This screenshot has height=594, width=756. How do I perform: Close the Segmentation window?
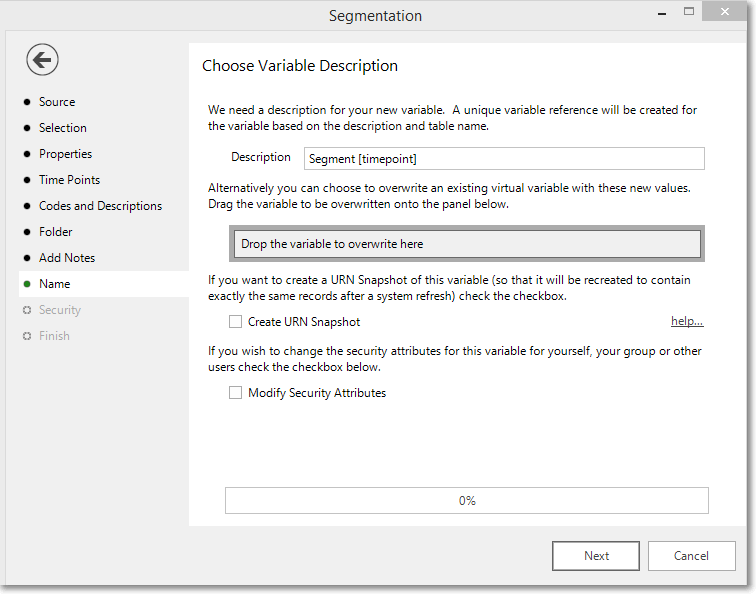point(725,12)
